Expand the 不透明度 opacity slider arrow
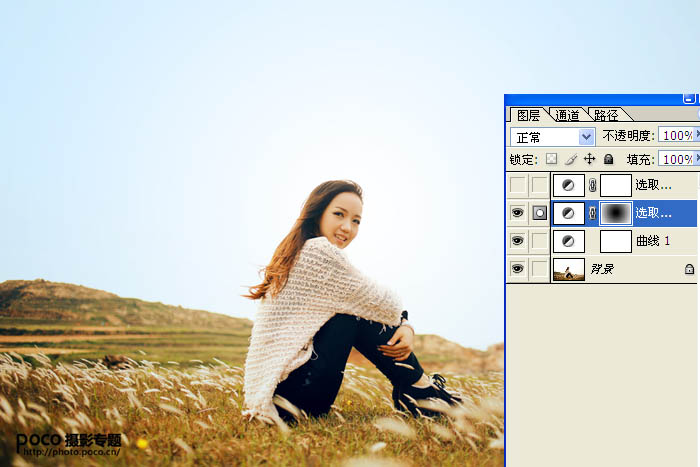 click(697, 134)
